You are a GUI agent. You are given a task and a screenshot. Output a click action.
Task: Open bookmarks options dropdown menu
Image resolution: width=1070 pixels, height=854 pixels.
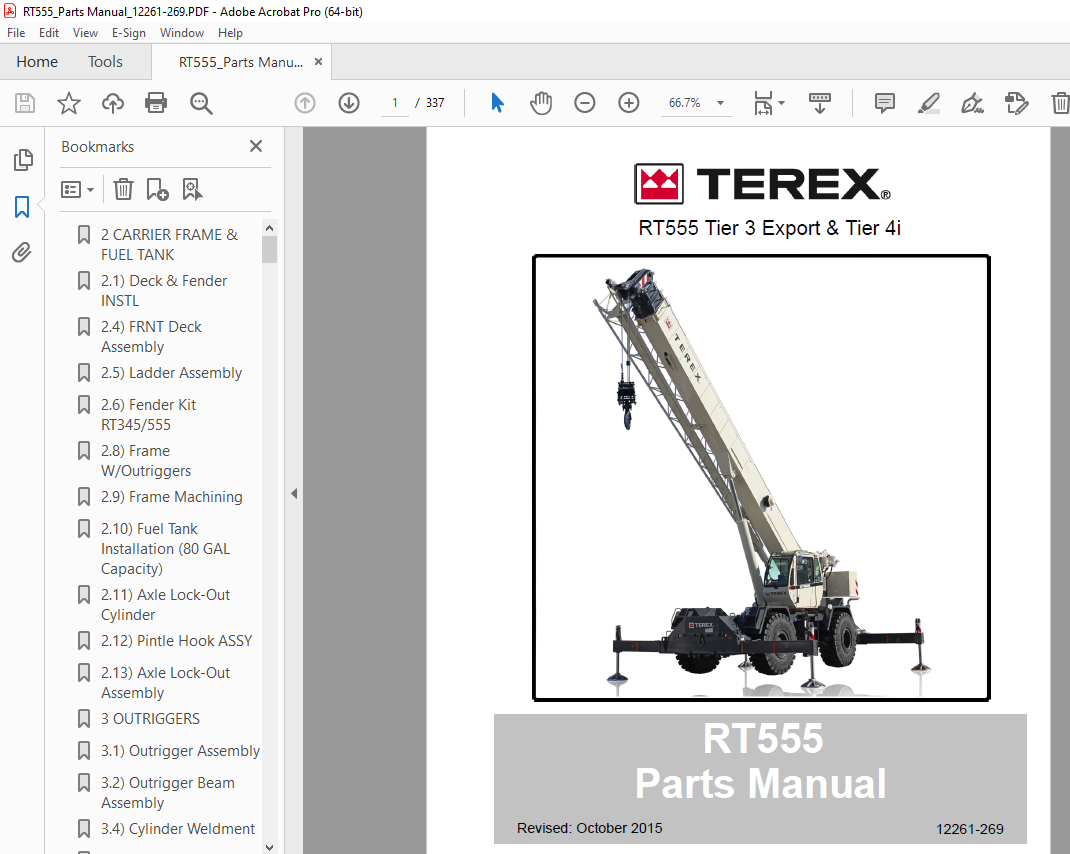(76, 189)
